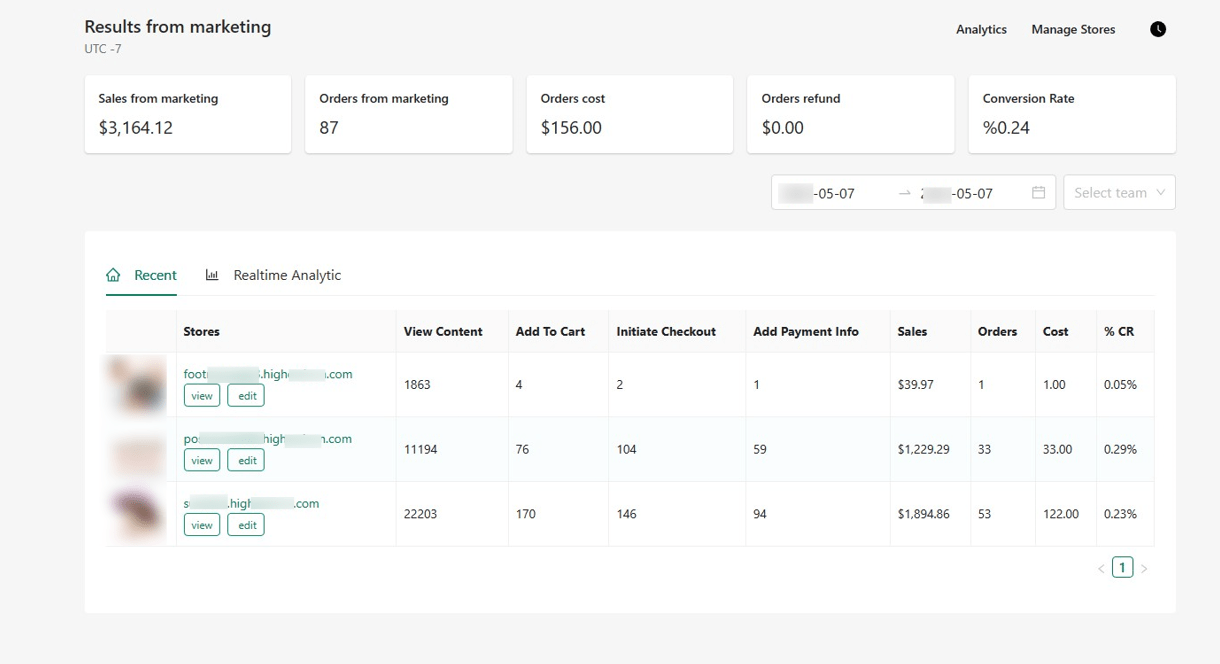Click the next page chevron below the table
Image resolution: width=1220 pixels, height=664 pixels.
pyautogui.click(x=1144, y=566)
